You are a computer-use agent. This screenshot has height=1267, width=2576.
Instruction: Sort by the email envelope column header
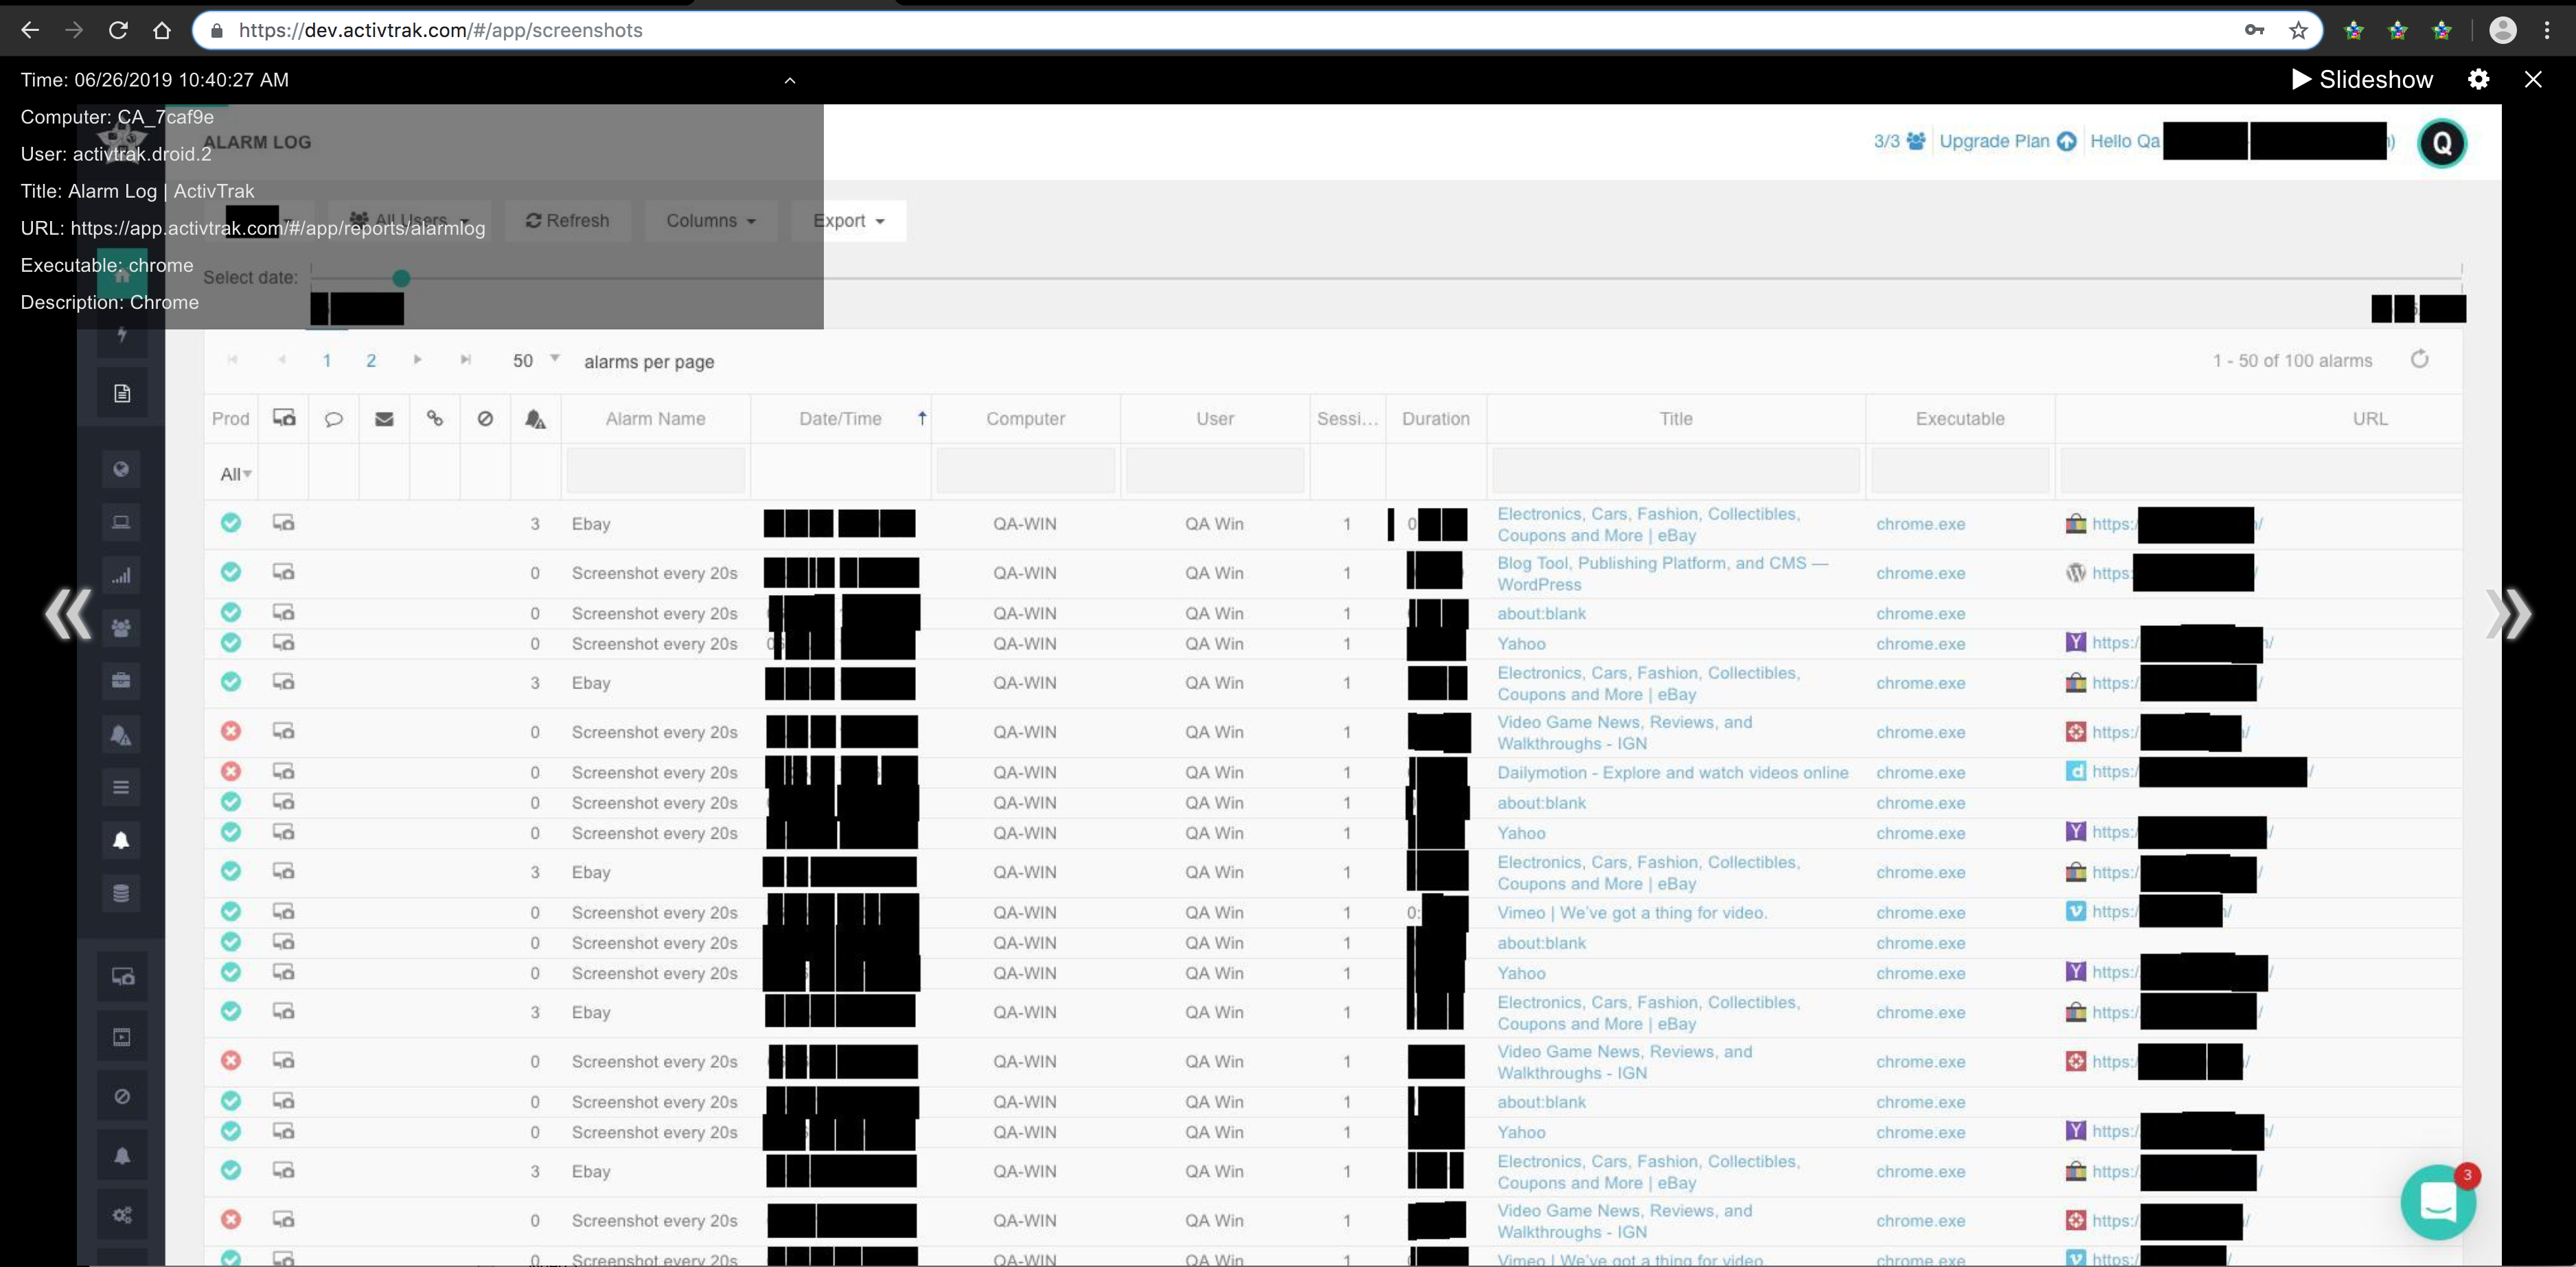384,419
